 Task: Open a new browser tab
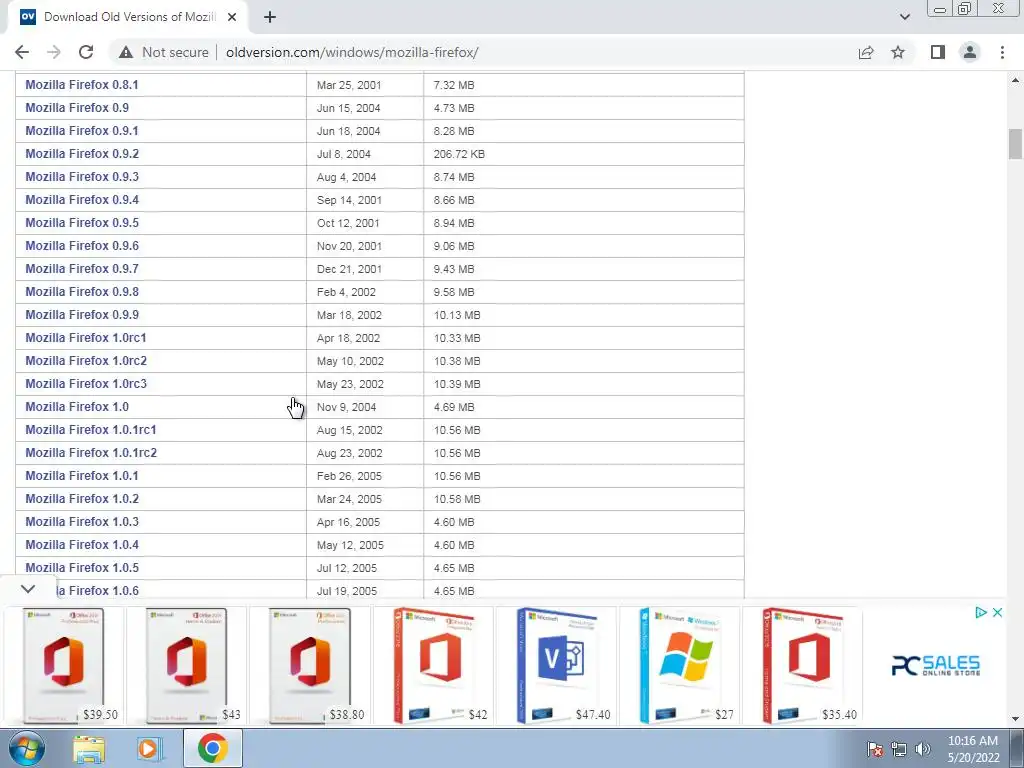coord(270,17)
